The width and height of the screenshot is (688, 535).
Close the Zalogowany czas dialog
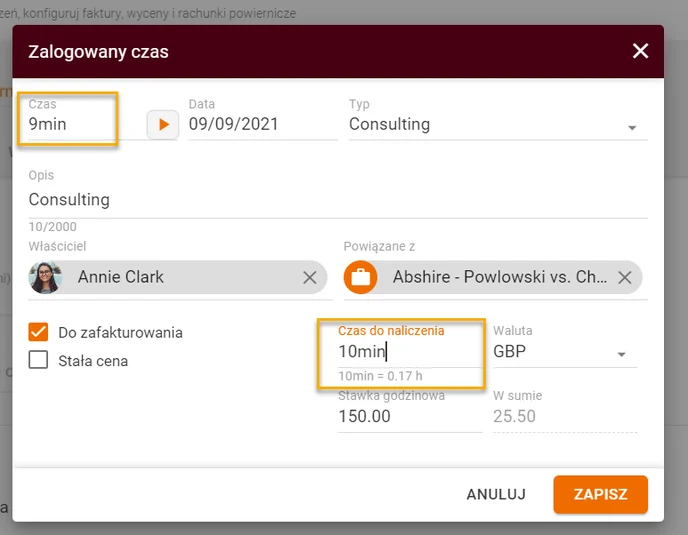tap(640, 51)
